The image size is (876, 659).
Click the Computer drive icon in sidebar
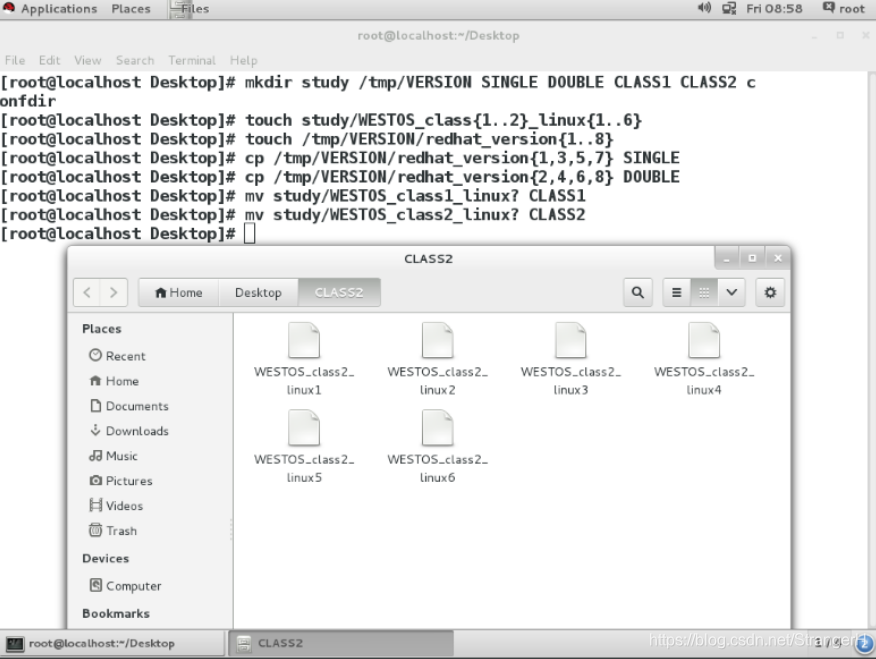(96, 585)
